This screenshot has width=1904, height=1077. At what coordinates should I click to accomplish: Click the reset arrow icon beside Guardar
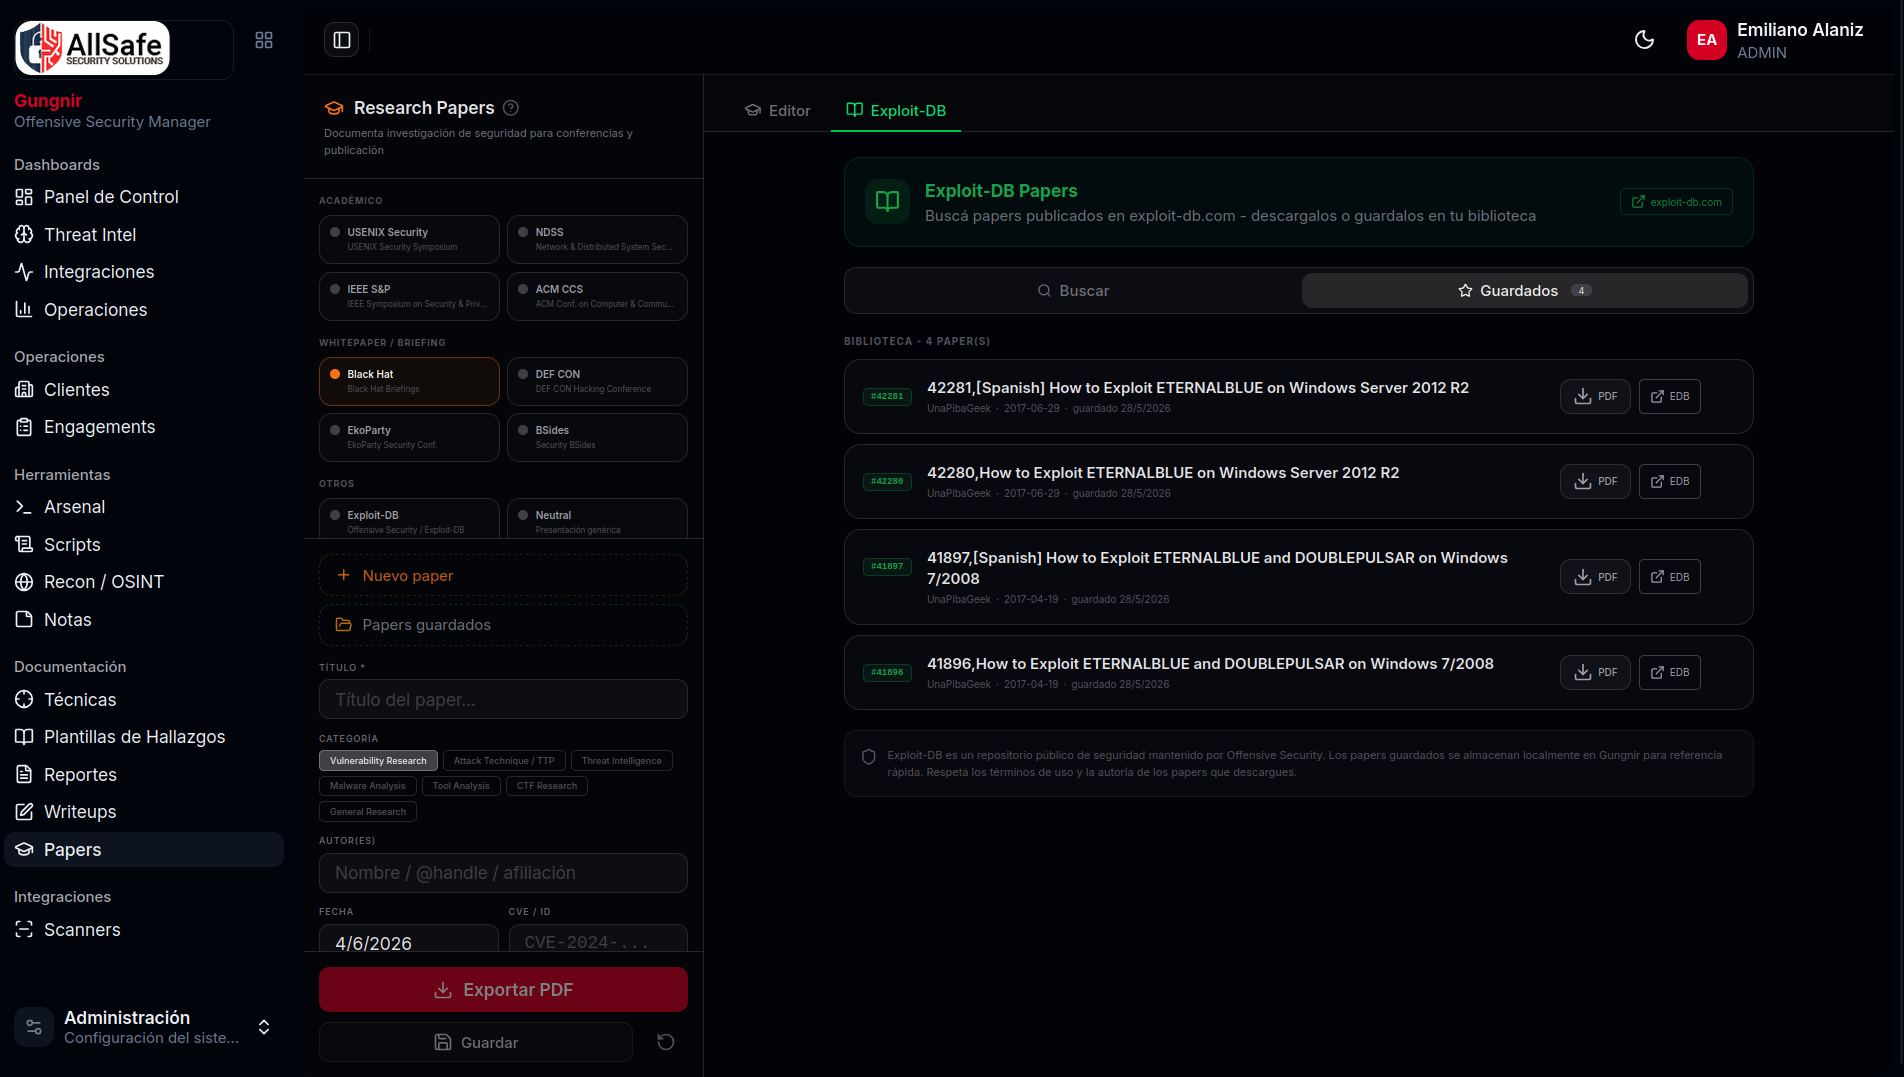pos(666,1042)
